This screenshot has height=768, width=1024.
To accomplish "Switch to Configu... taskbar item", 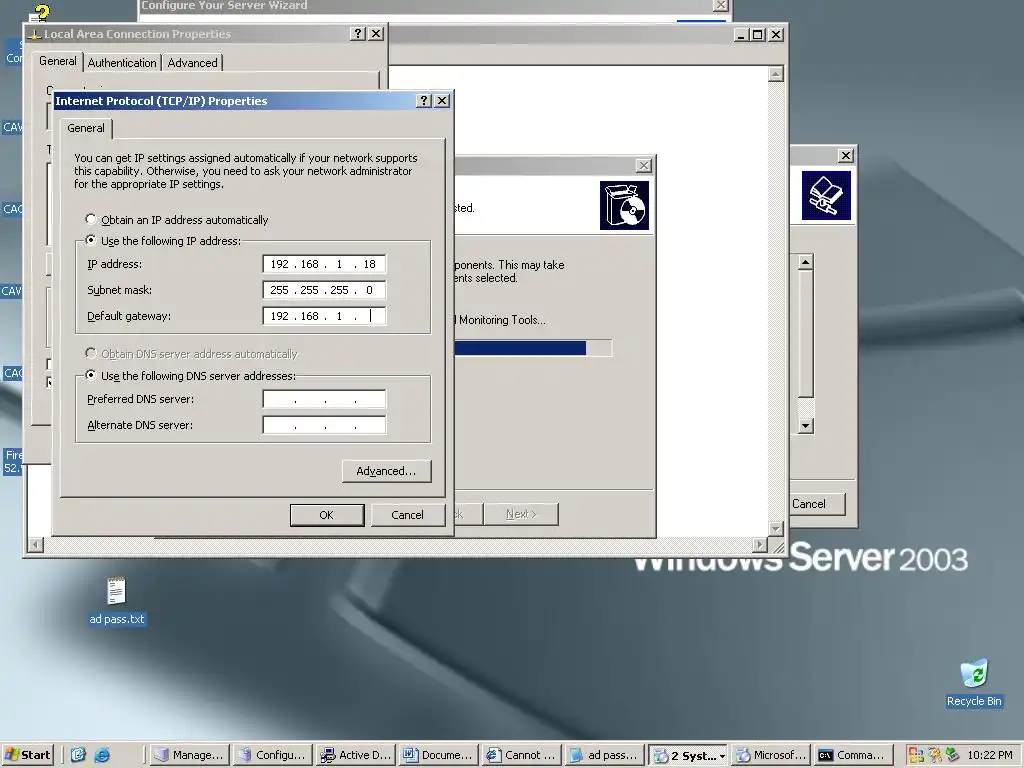I will pos(273,755).
